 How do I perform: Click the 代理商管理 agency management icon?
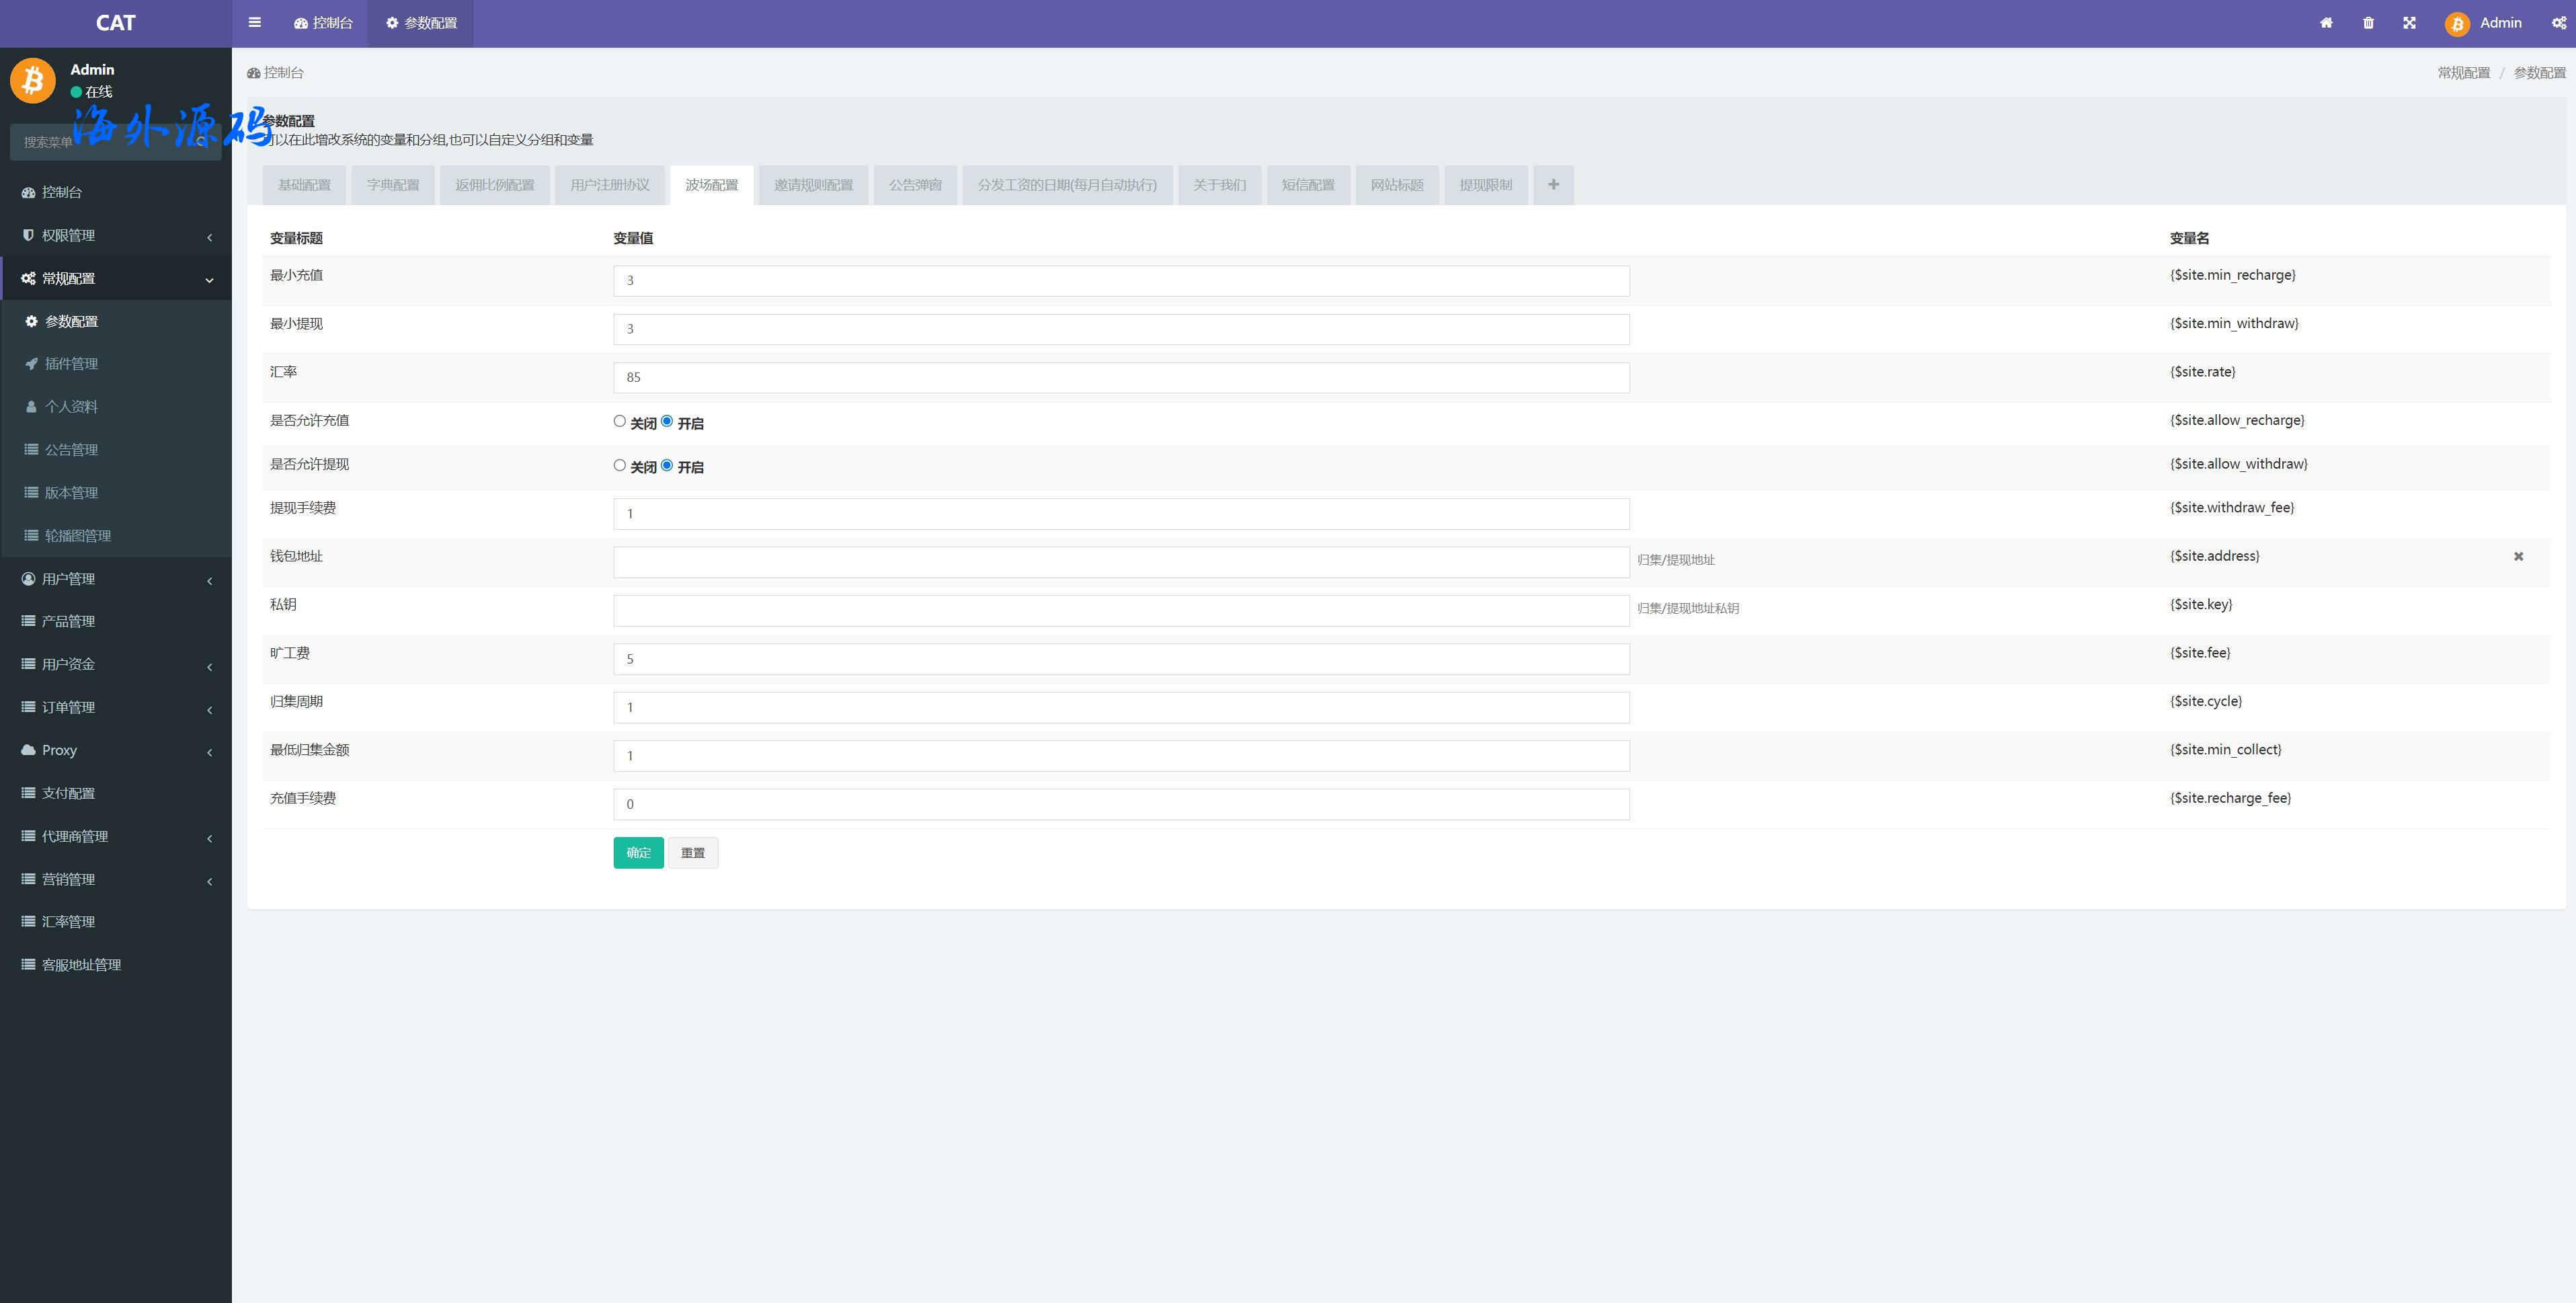(28, 834)
